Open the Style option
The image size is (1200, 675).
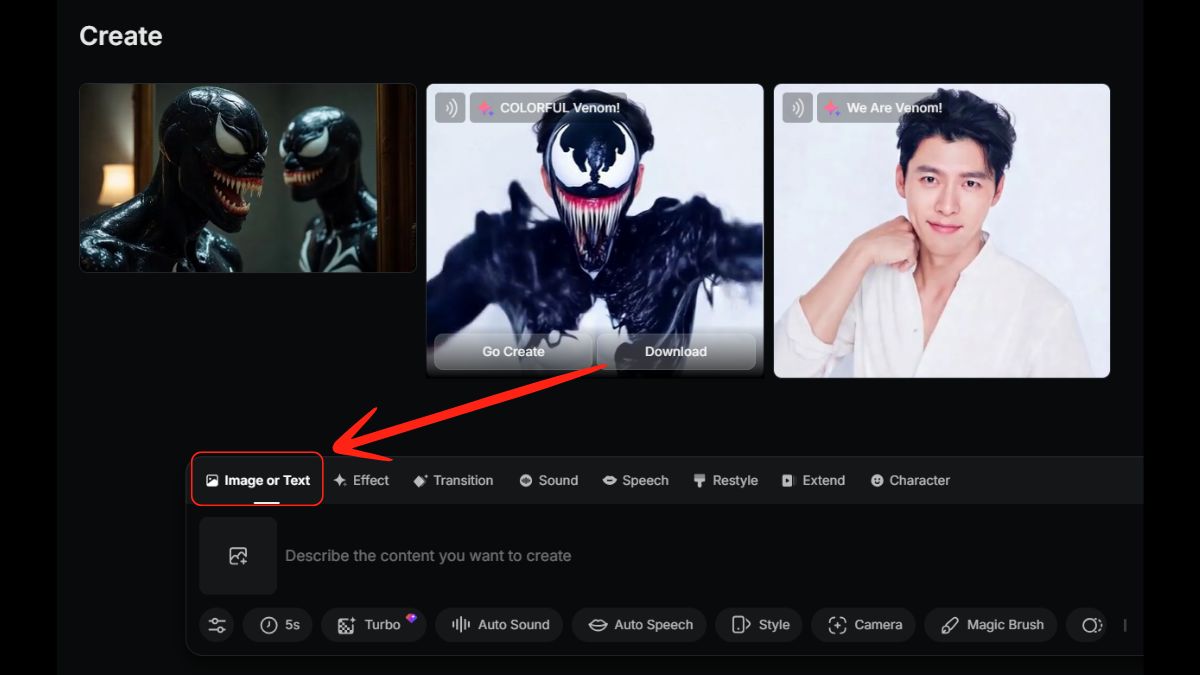pos(759,625)
